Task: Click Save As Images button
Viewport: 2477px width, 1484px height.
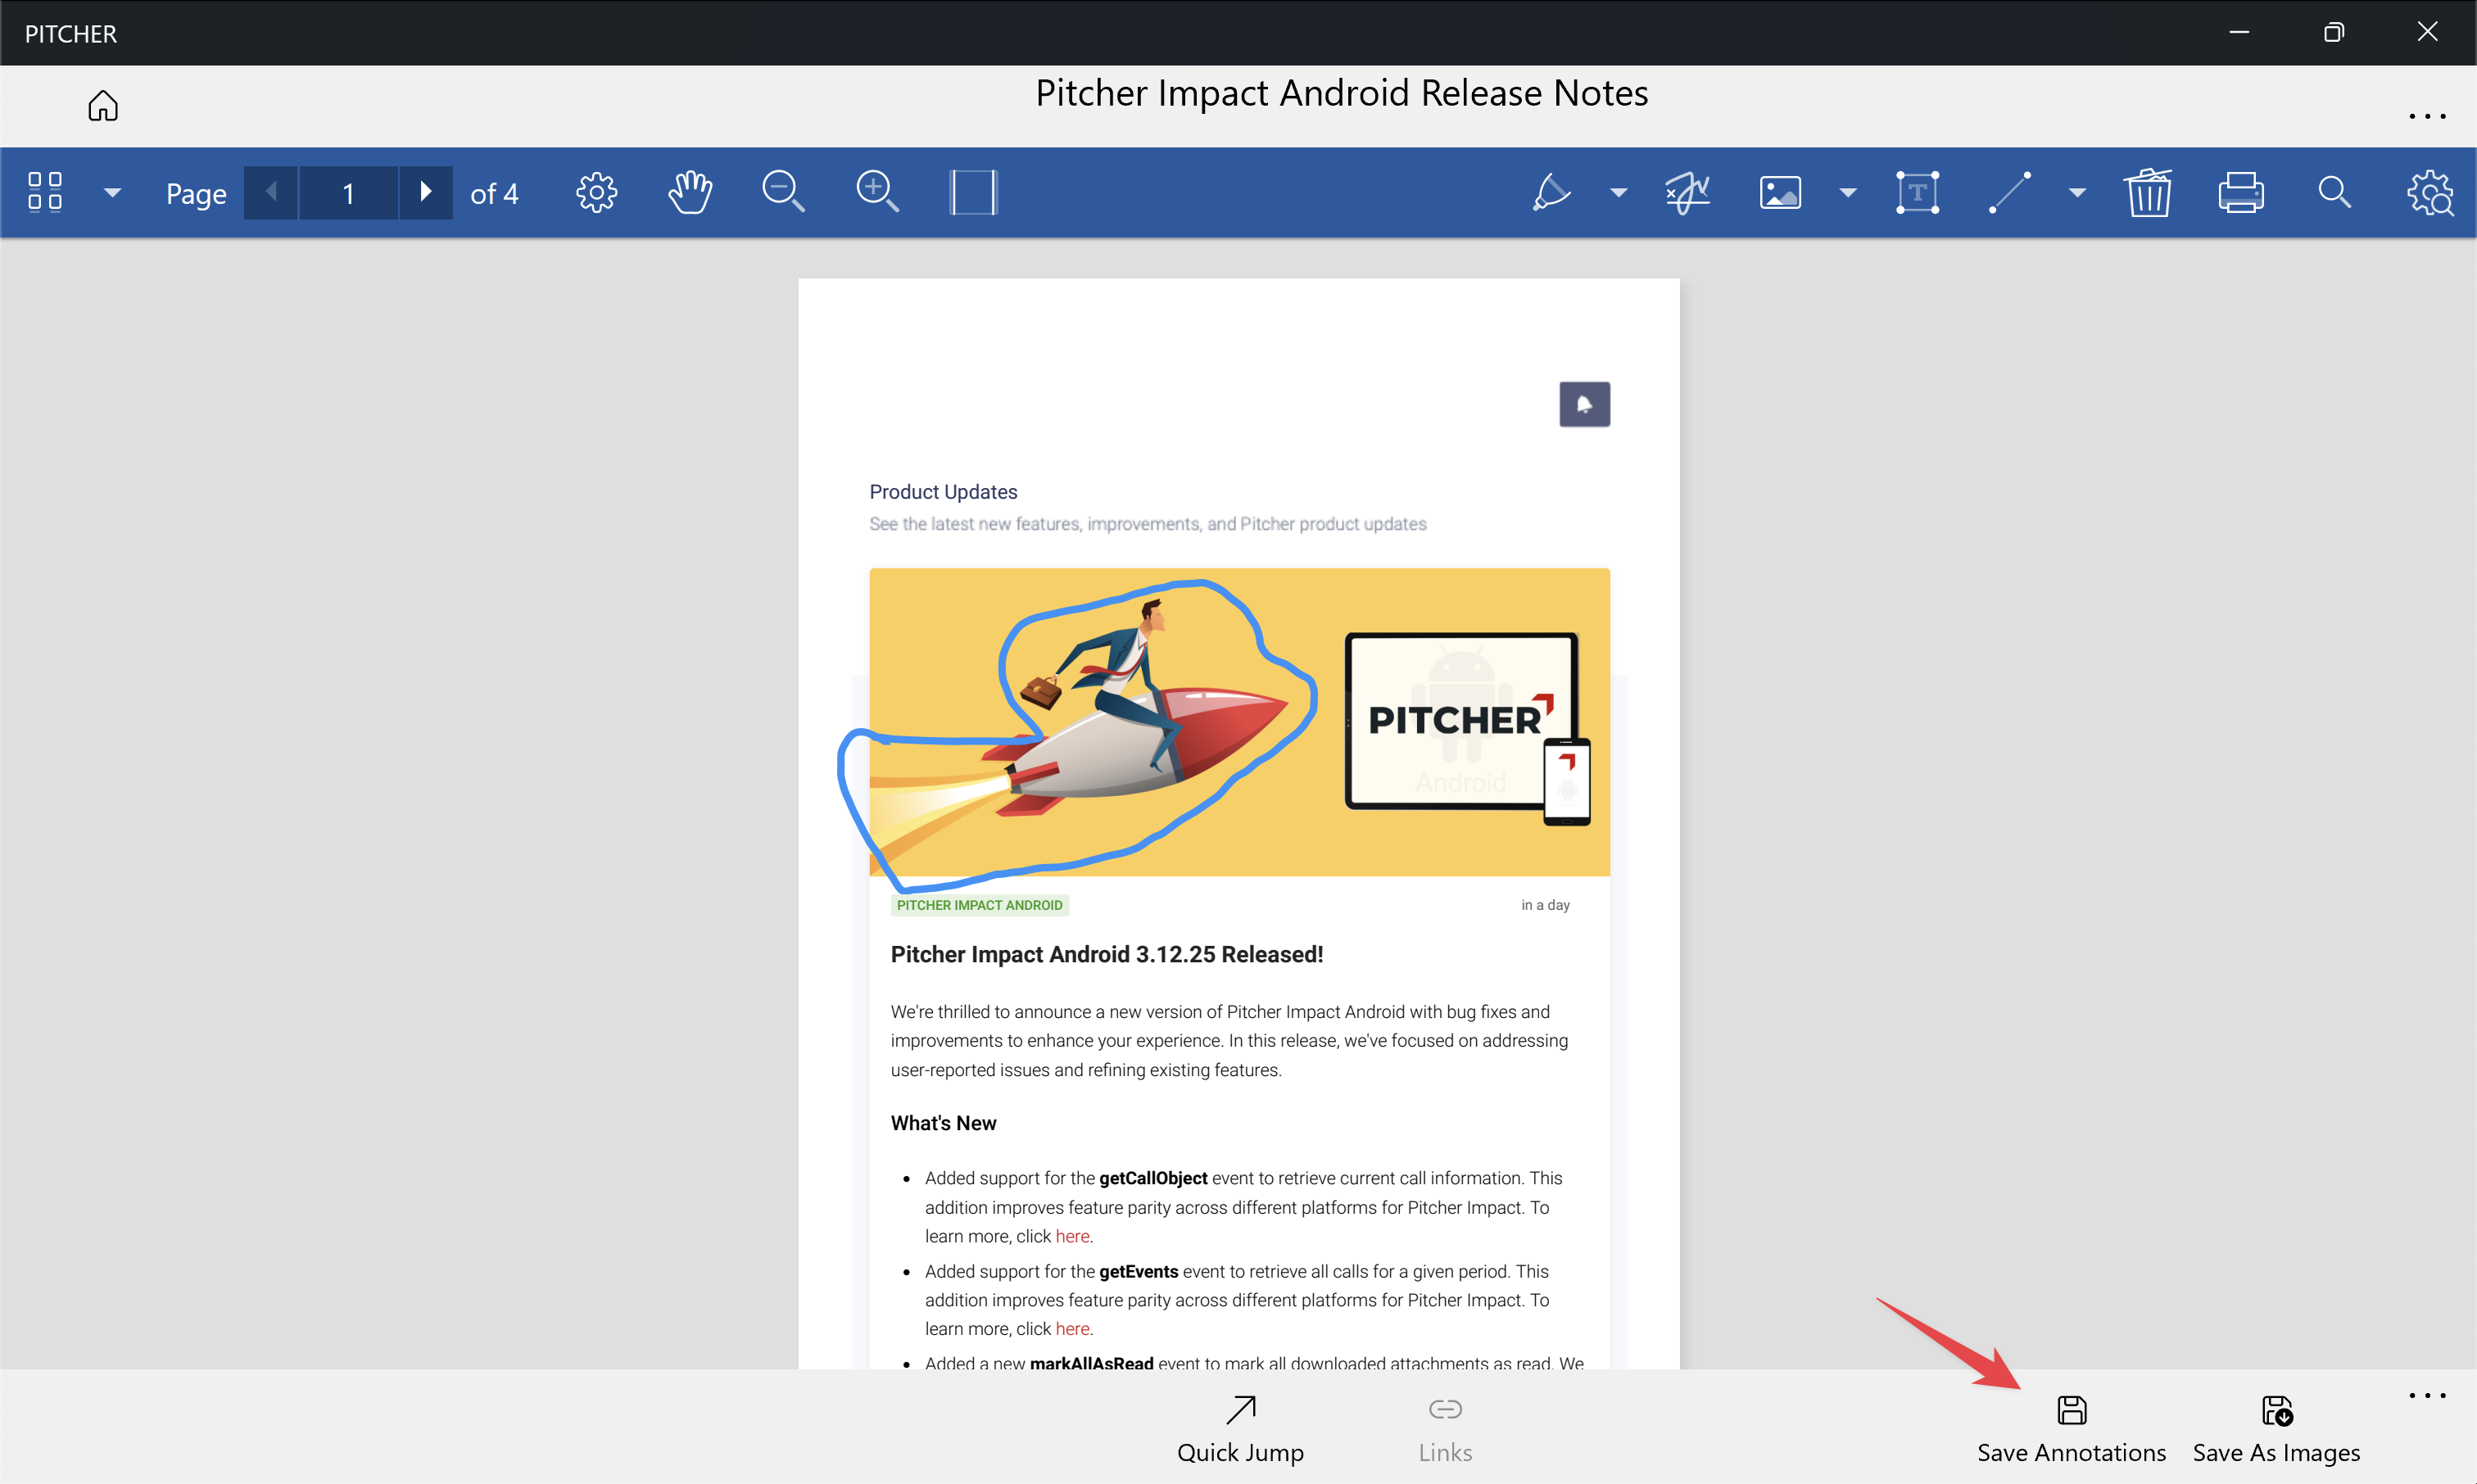Action: pyautogui.click(x=2276, y=1430)
